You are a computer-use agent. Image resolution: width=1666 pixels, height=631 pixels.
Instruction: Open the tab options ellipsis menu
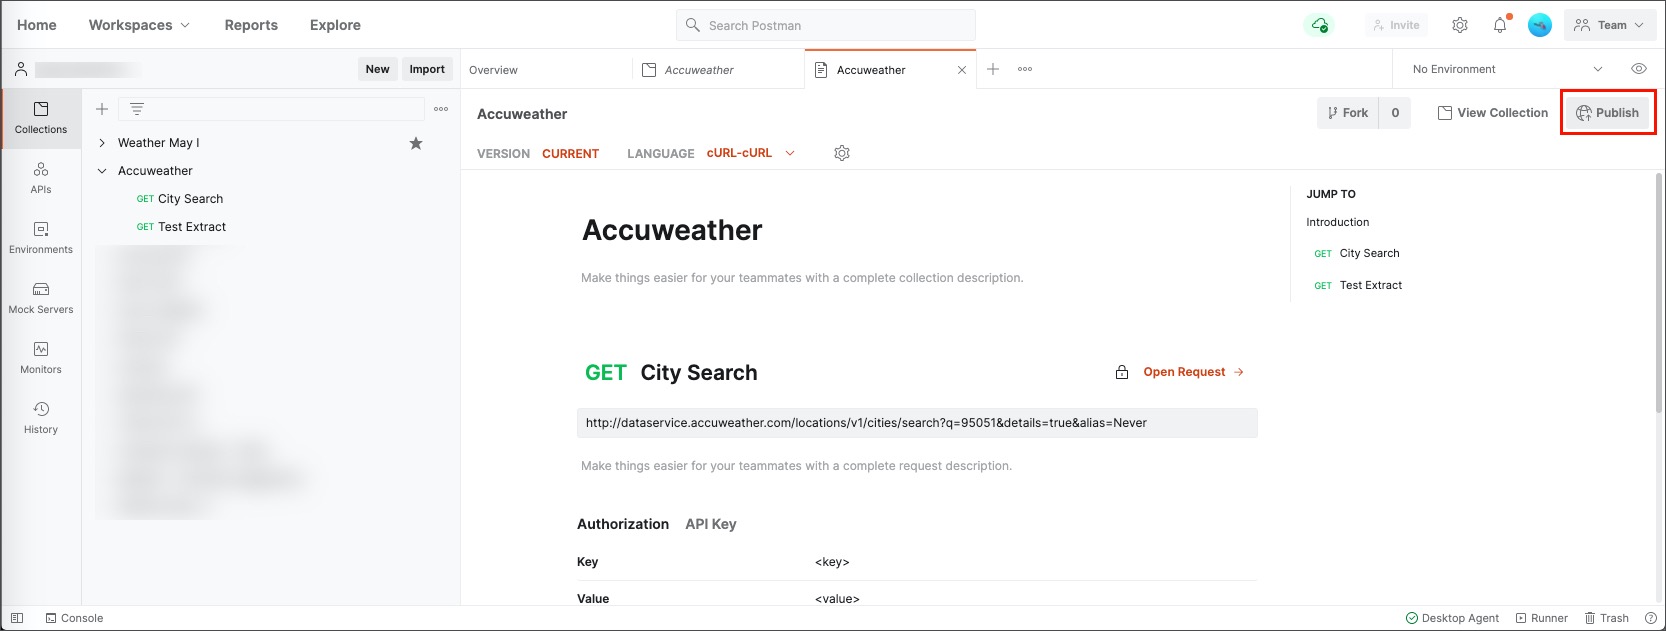pyautogui.click(x=1025, y=69)
